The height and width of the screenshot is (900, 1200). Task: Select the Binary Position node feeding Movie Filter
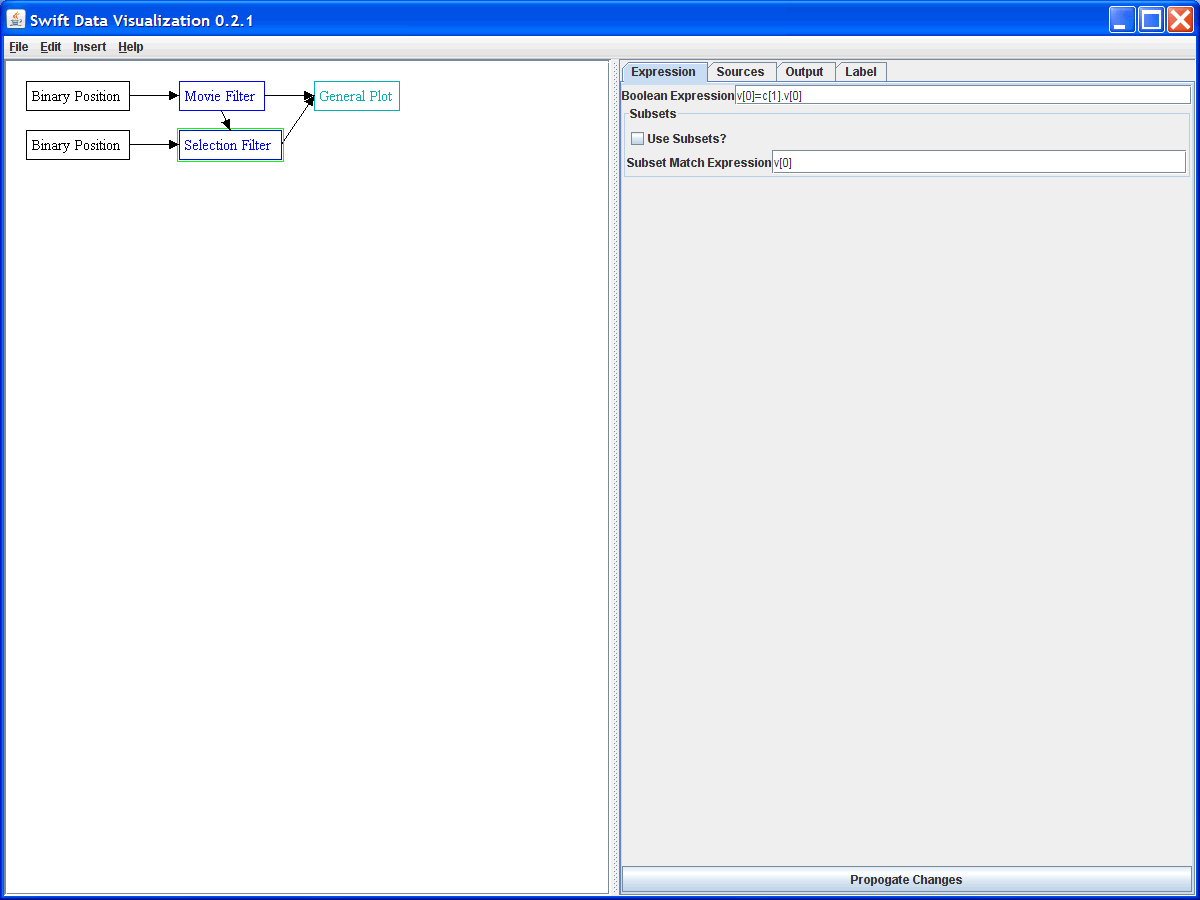click(78, 96)
